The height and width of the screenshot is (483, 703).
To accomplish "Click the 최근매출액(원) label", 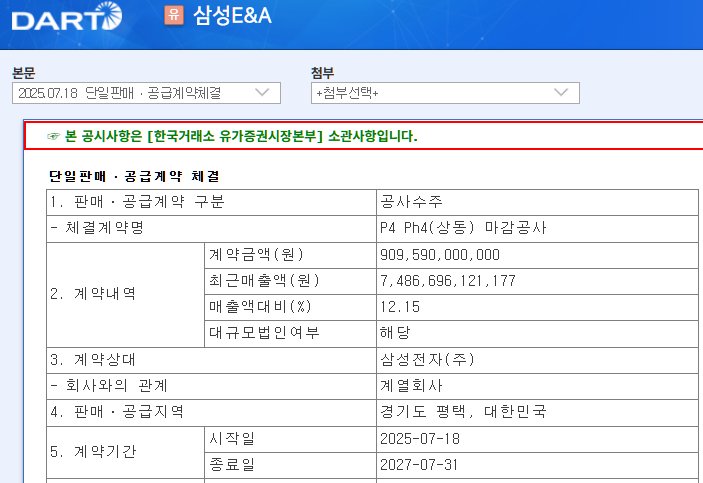I will [264, 281].
